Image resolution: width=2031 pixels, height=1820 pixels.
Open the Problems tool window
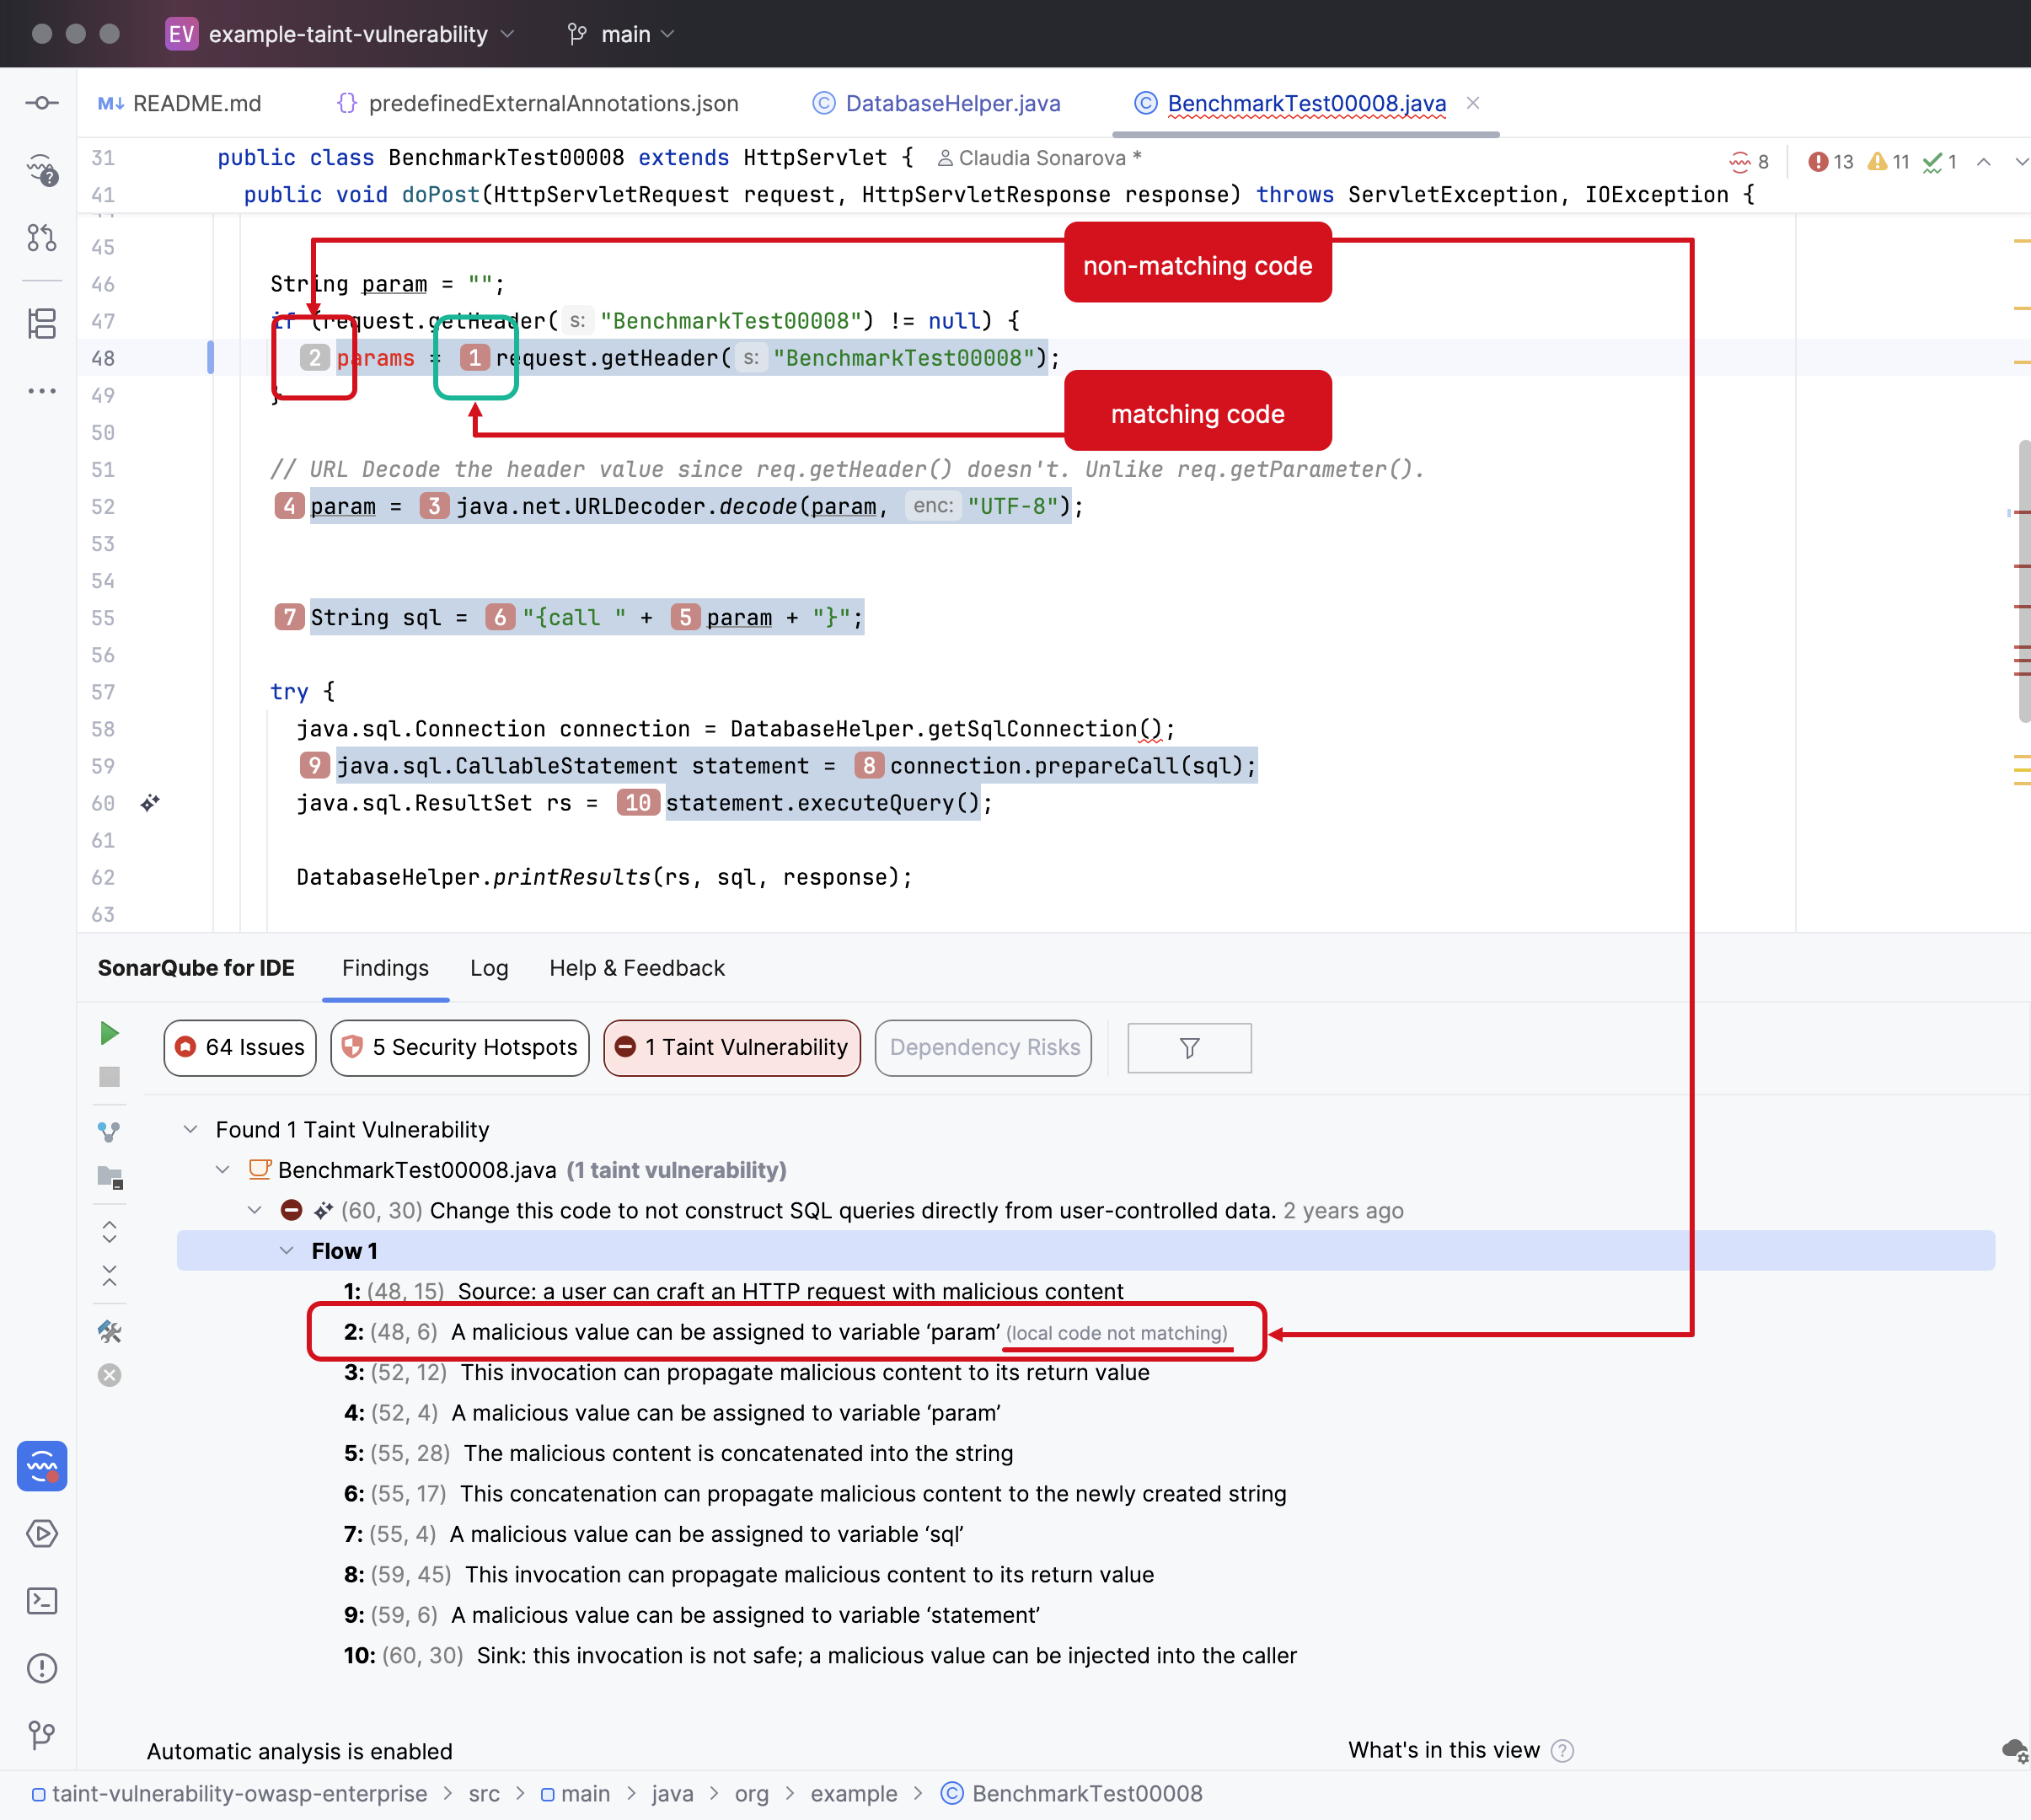[41, 1668]
